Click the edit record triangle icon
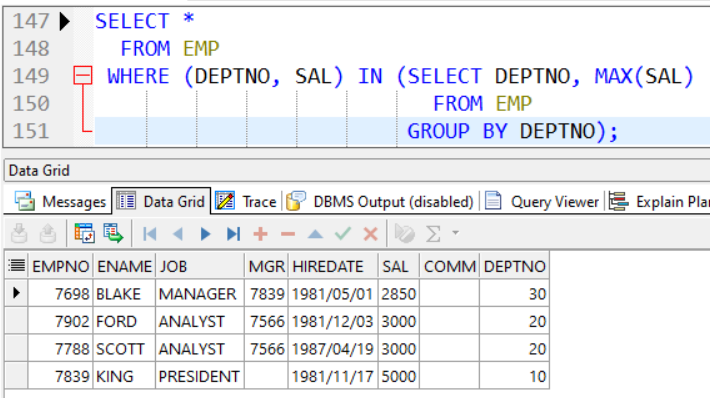 (x=315, y=234)
